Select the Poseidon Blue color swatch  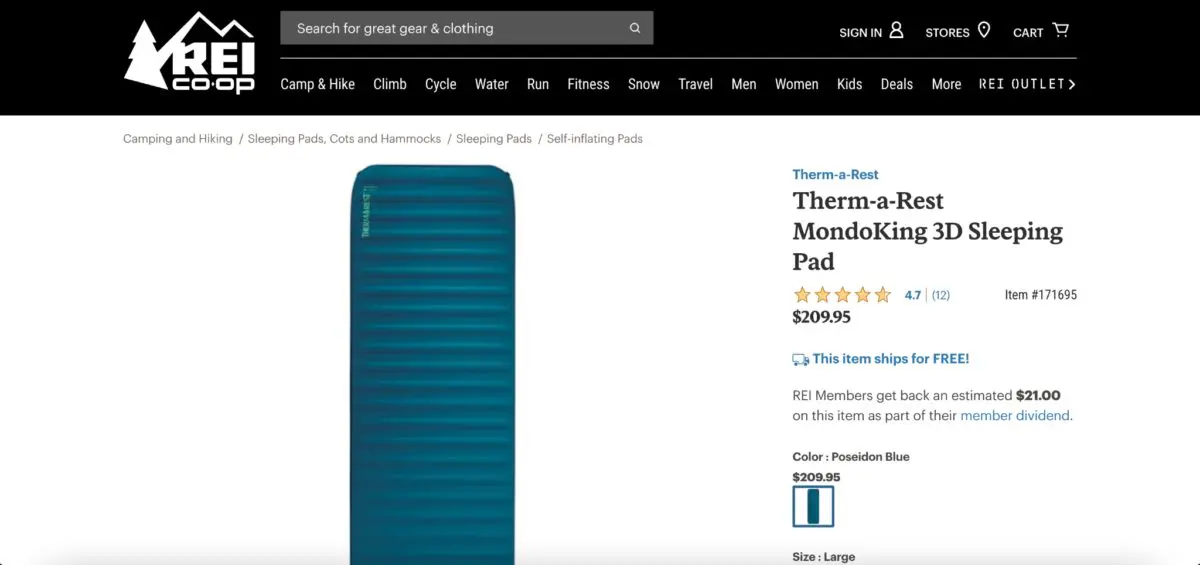pos(813,506)
